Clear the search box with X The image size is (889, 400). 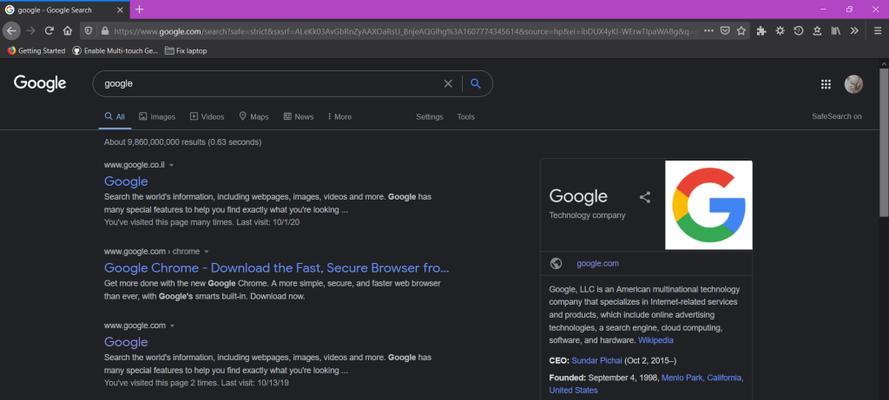point(448,84)
